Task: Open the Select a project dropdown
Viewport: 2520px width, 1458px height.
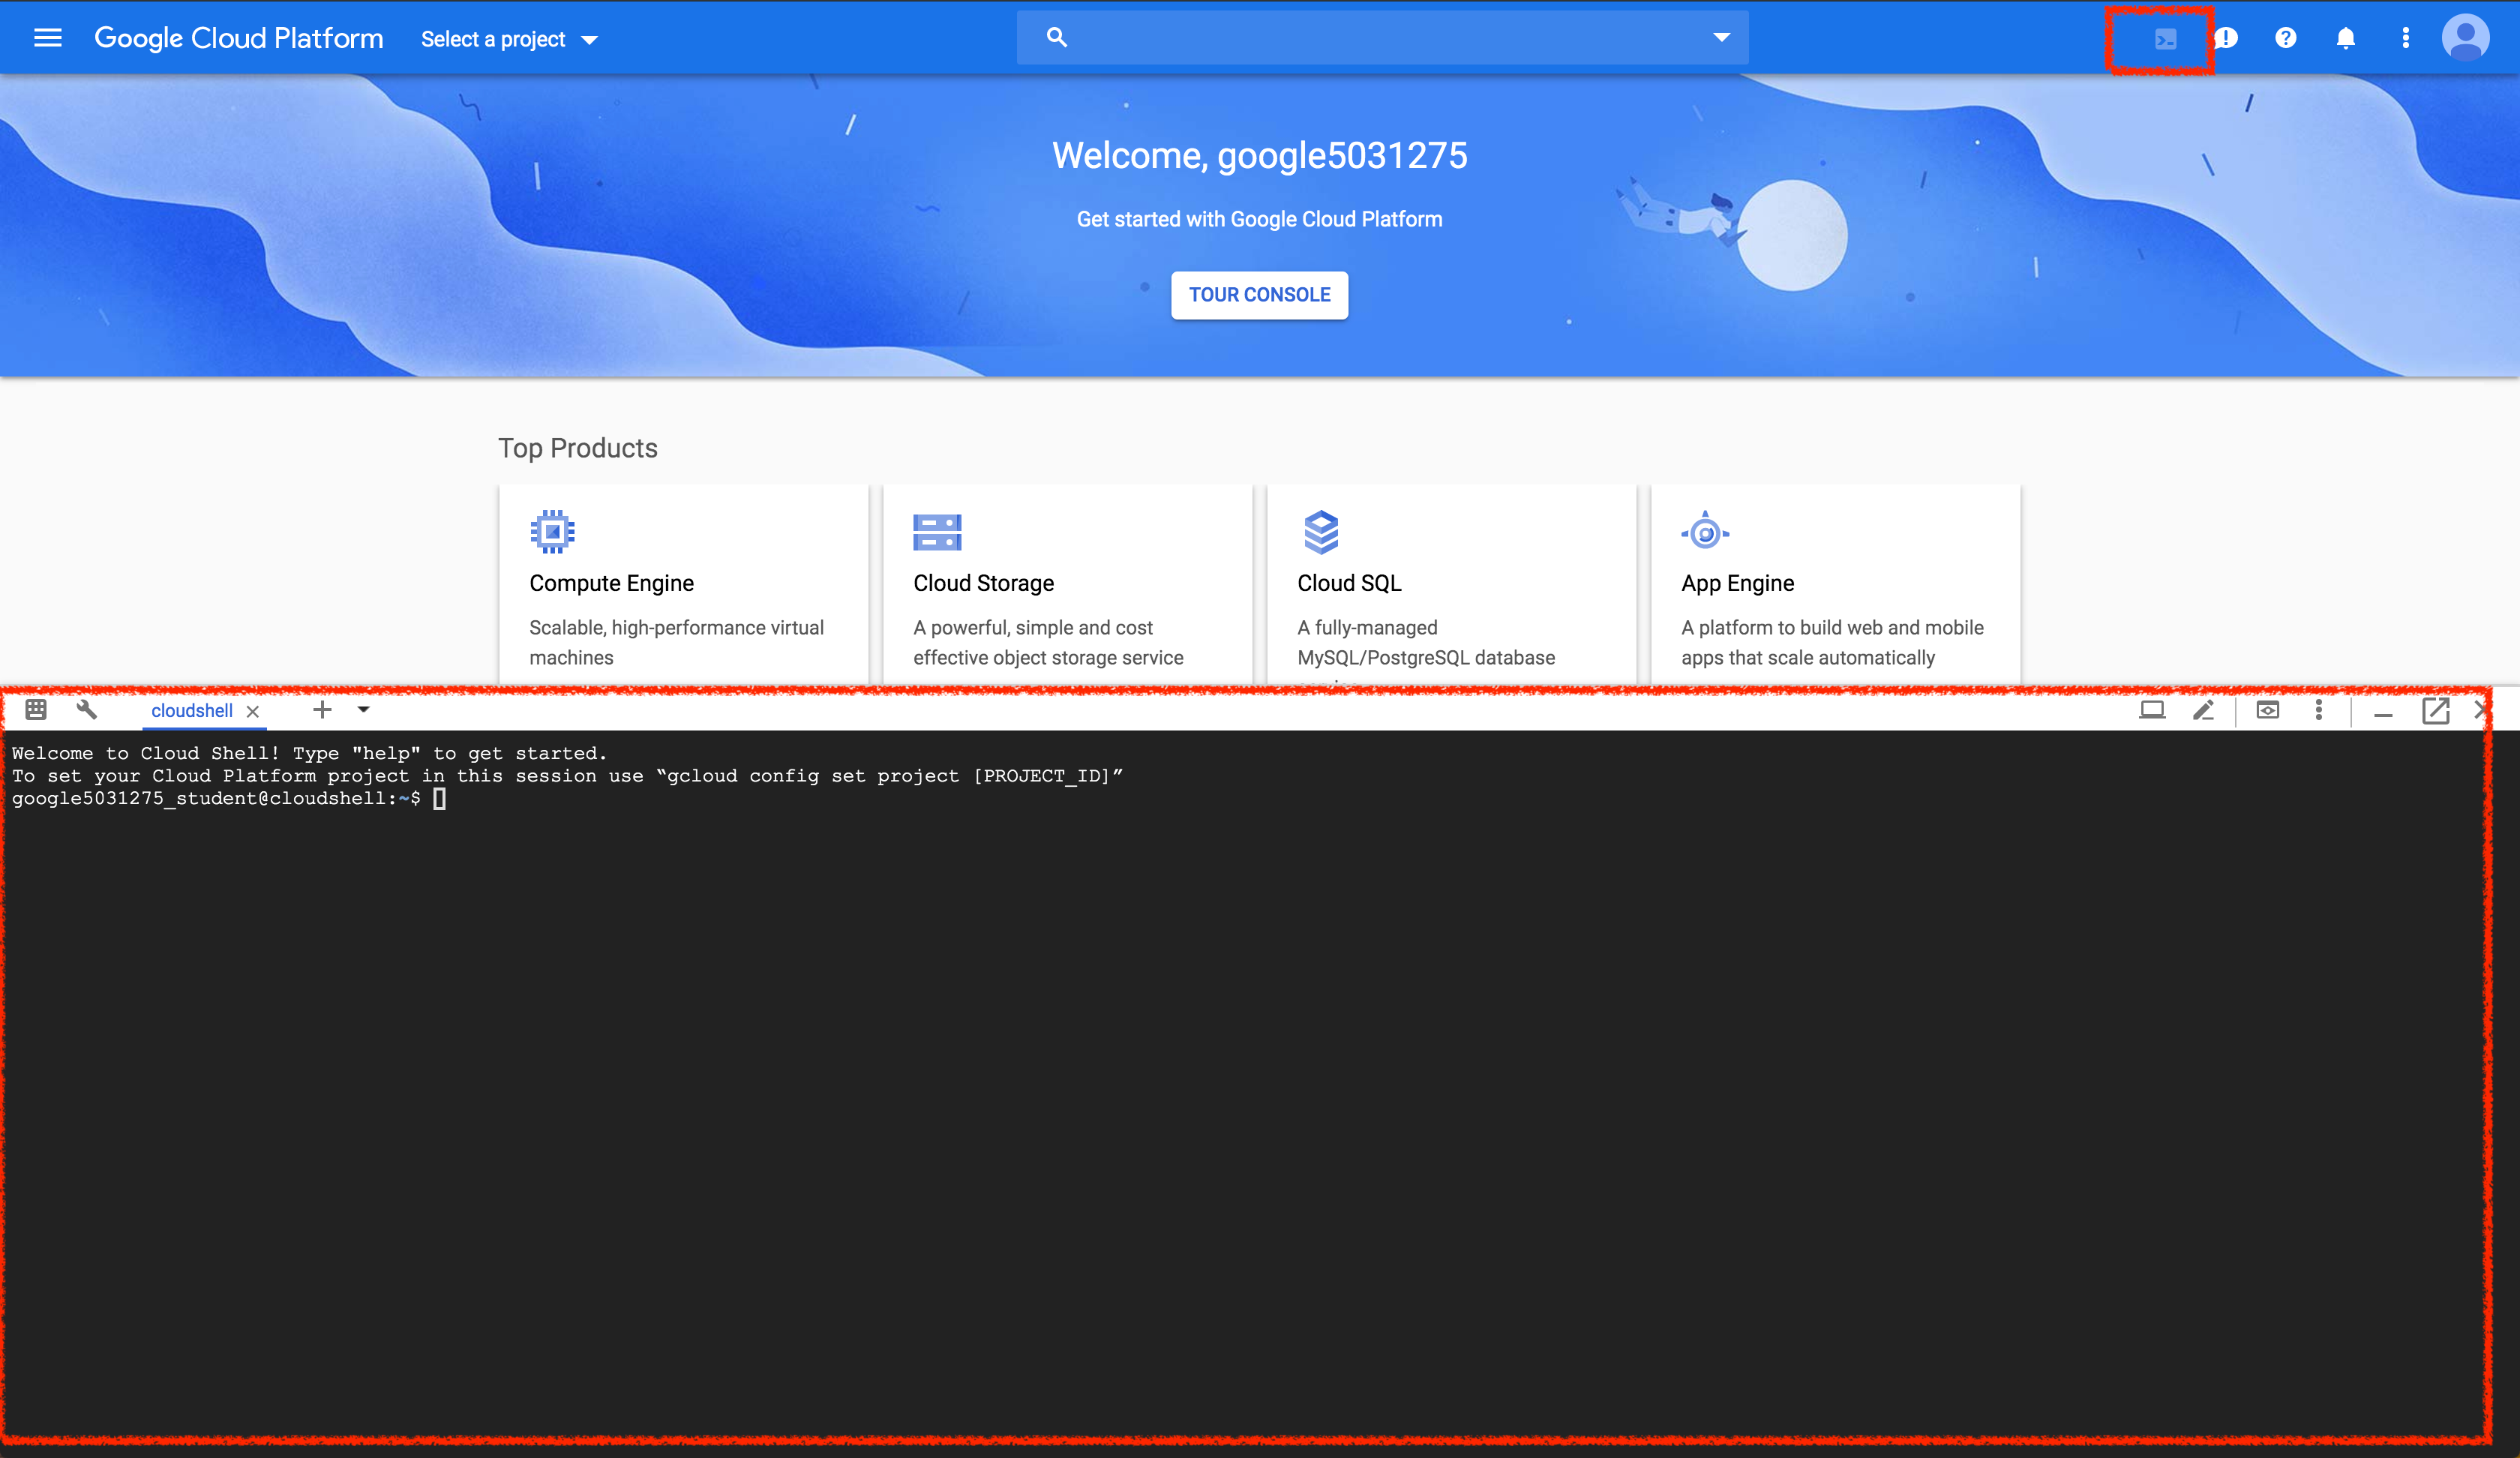Action: click(508, 39)
